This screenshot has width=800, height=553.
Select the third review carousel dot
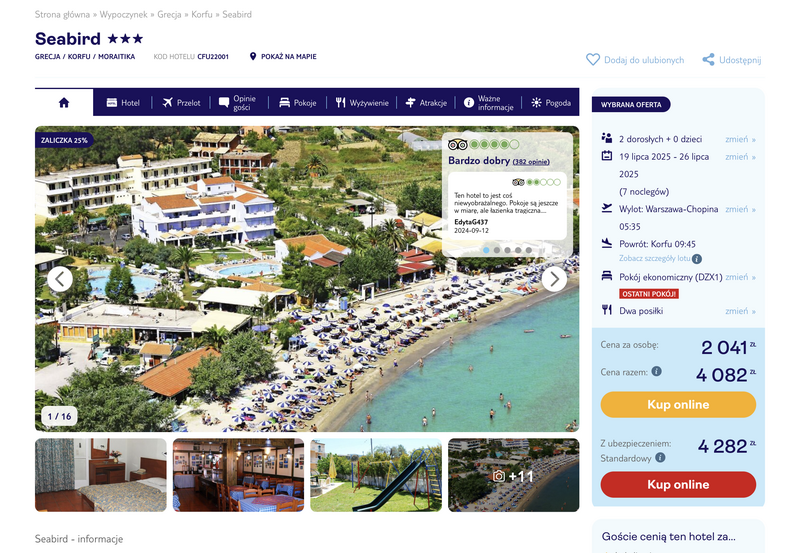(508, 250)
